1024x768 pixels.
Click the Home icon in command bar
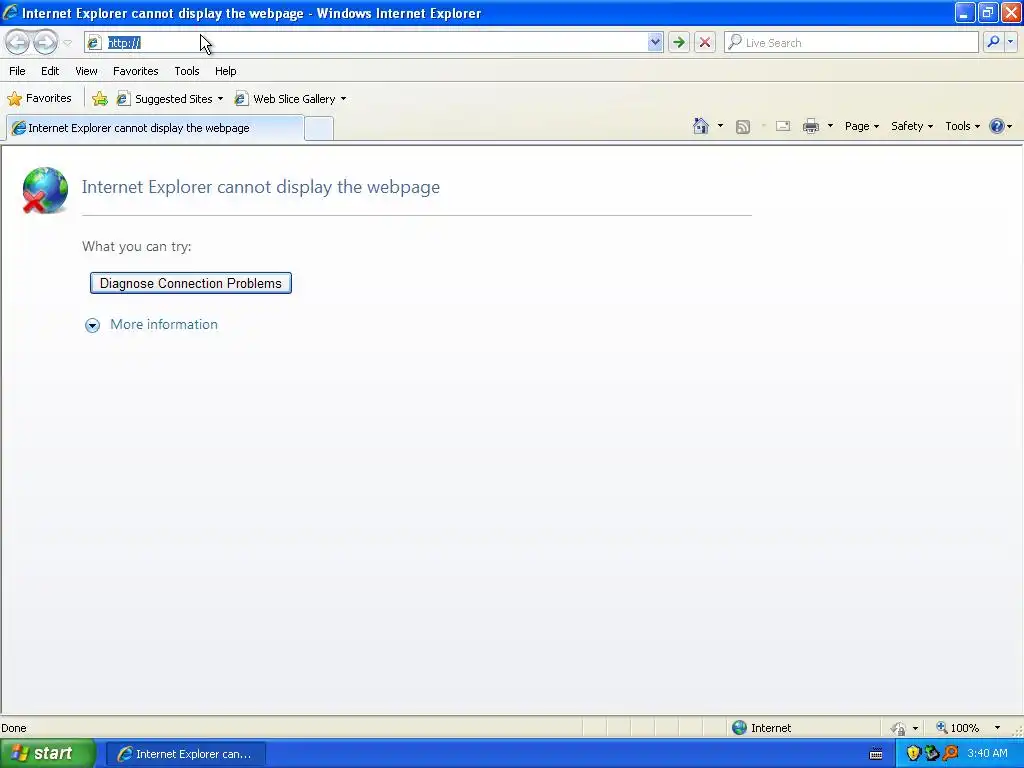pyautogui.click(x=701, y=126)
